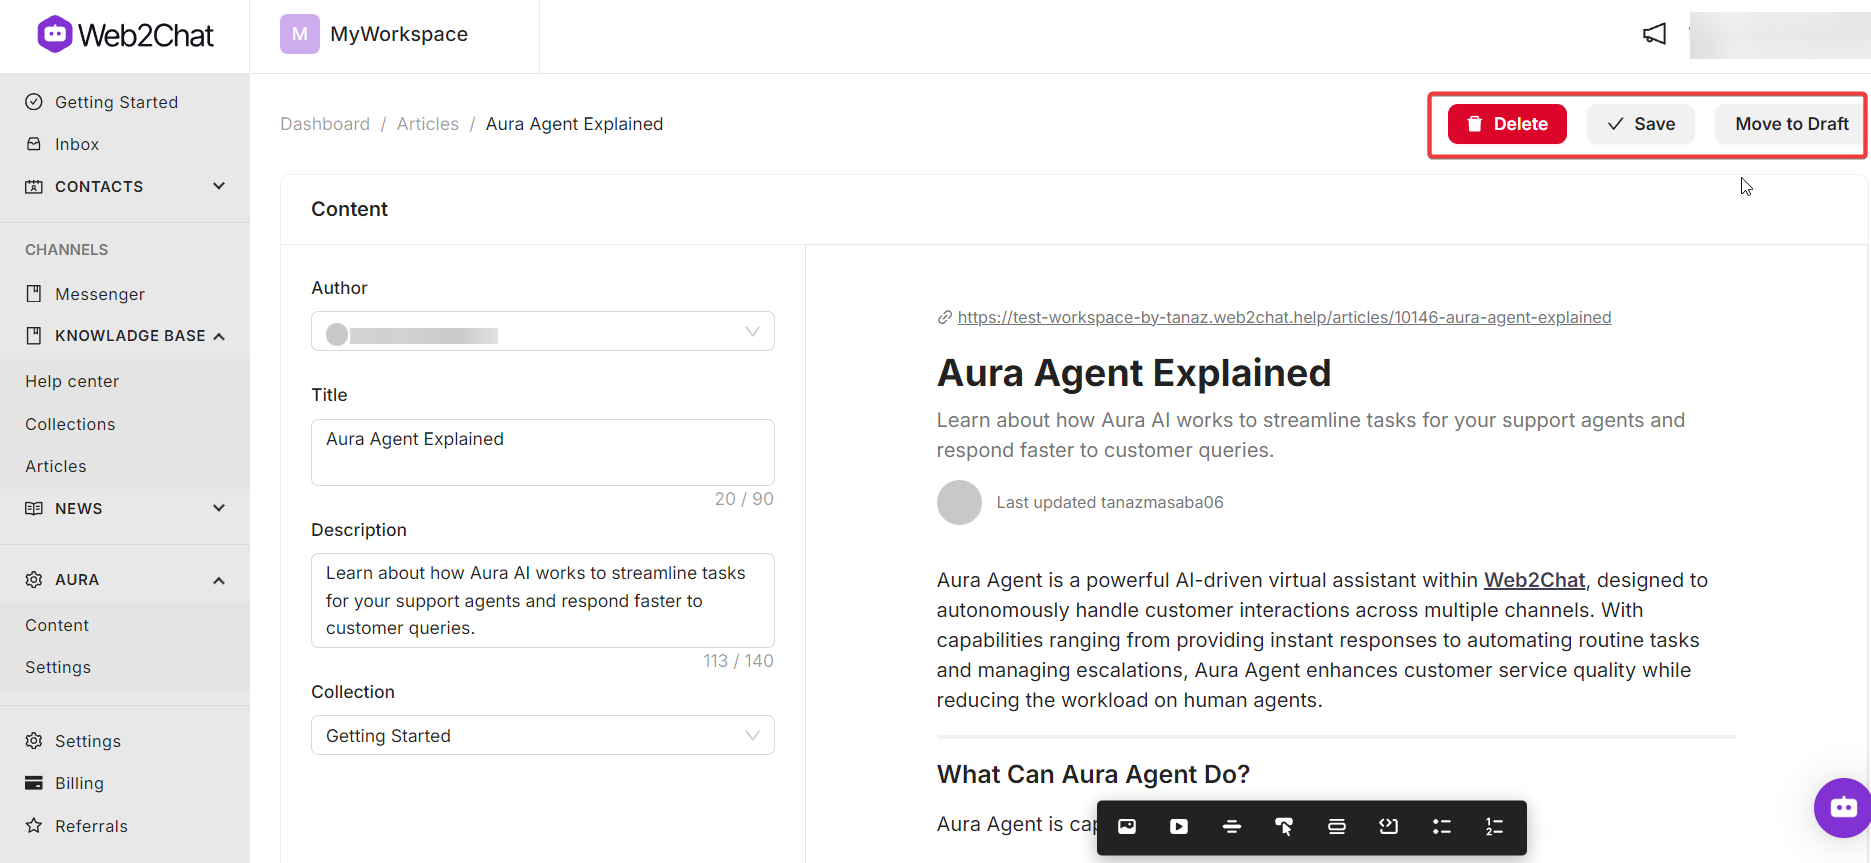
Task: Insert a numbered list from the toolbar
Action: click(1494, 826)
